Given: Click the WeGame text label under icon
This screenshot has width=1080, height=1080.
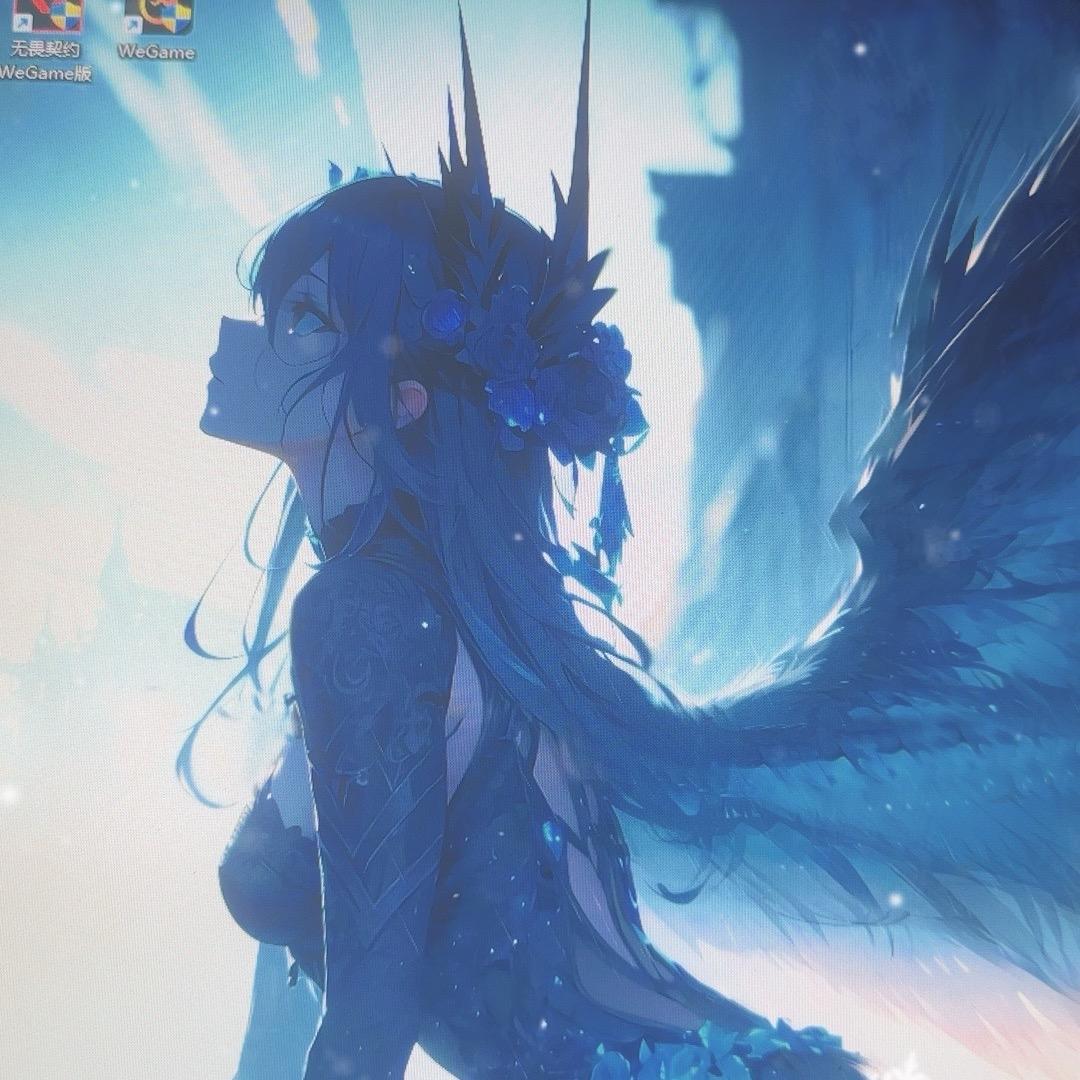Looking at the screenshot, I should (157, 52).
